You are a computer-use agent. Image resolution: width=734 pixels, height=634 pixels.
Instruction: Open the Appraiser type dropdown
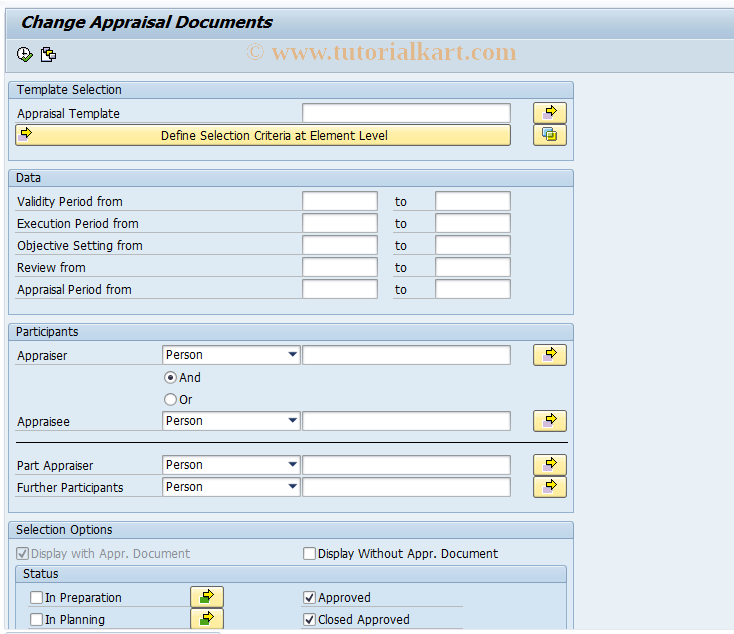(x=231, y=355)
